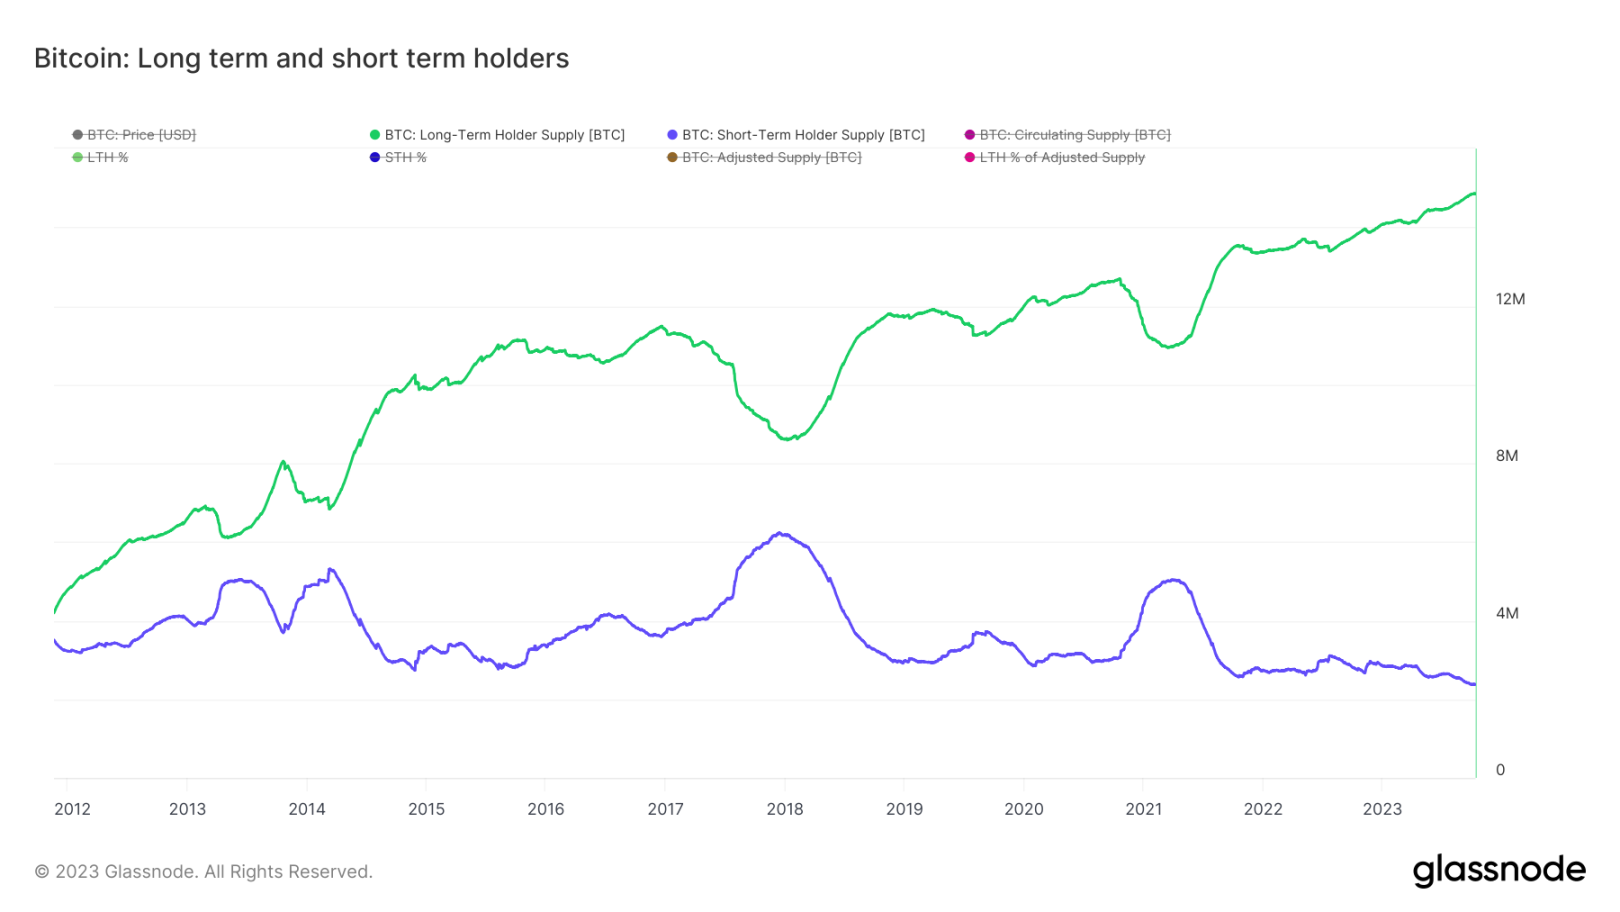Screen dimensions: 1620x912
Task: Click the magenta dot beside BTC: Circulating Supply
Action: 969,135
